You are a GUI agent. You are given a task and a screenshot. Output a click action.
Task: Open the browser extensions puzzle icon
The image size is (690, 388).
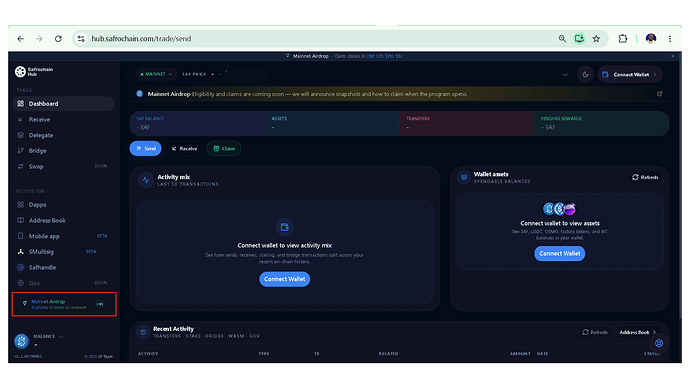coord(622,39)
